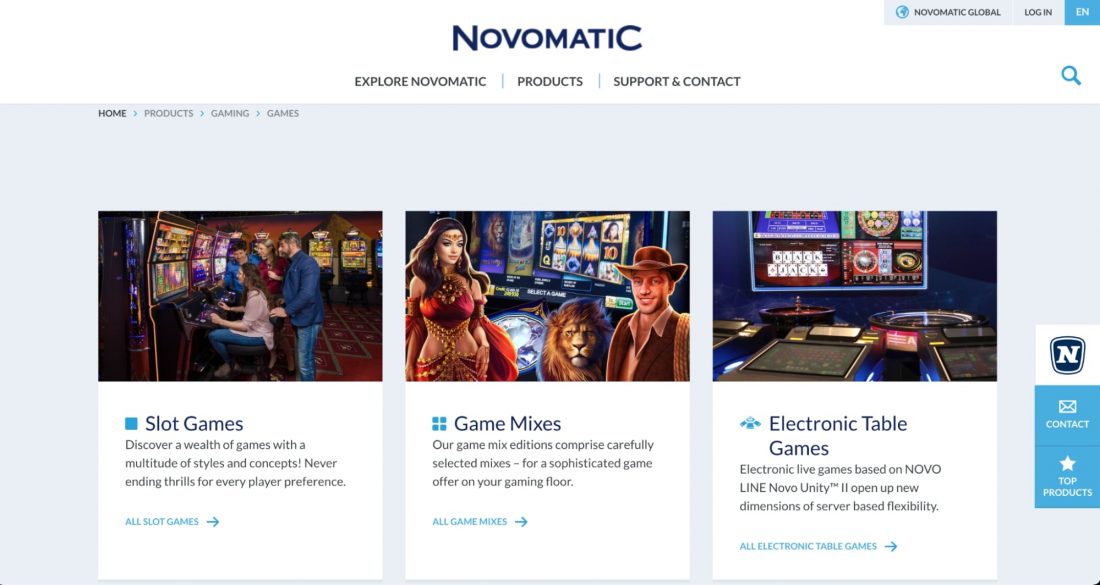Expand the Explore Novomatic menu
Viewport: 1100px width, 585px height.
tap(420, 81)
